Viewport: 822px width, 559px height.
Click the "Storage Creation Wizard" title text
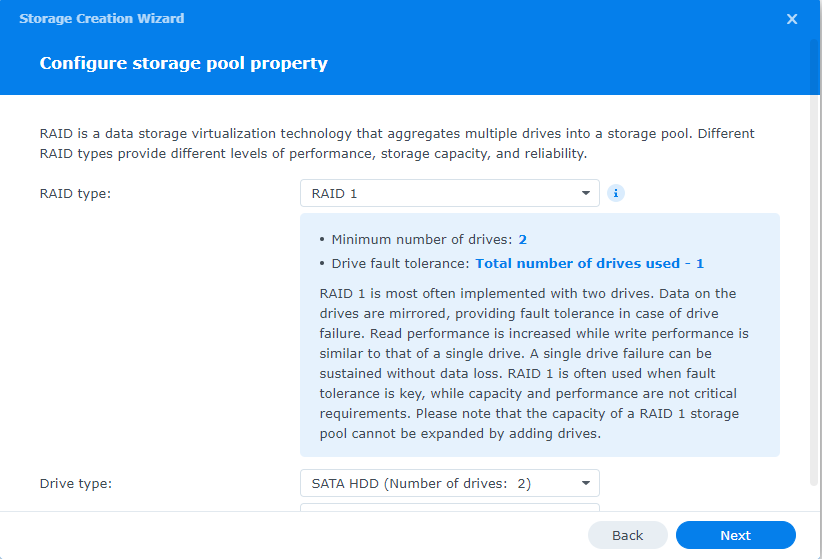tap(102, 19)
